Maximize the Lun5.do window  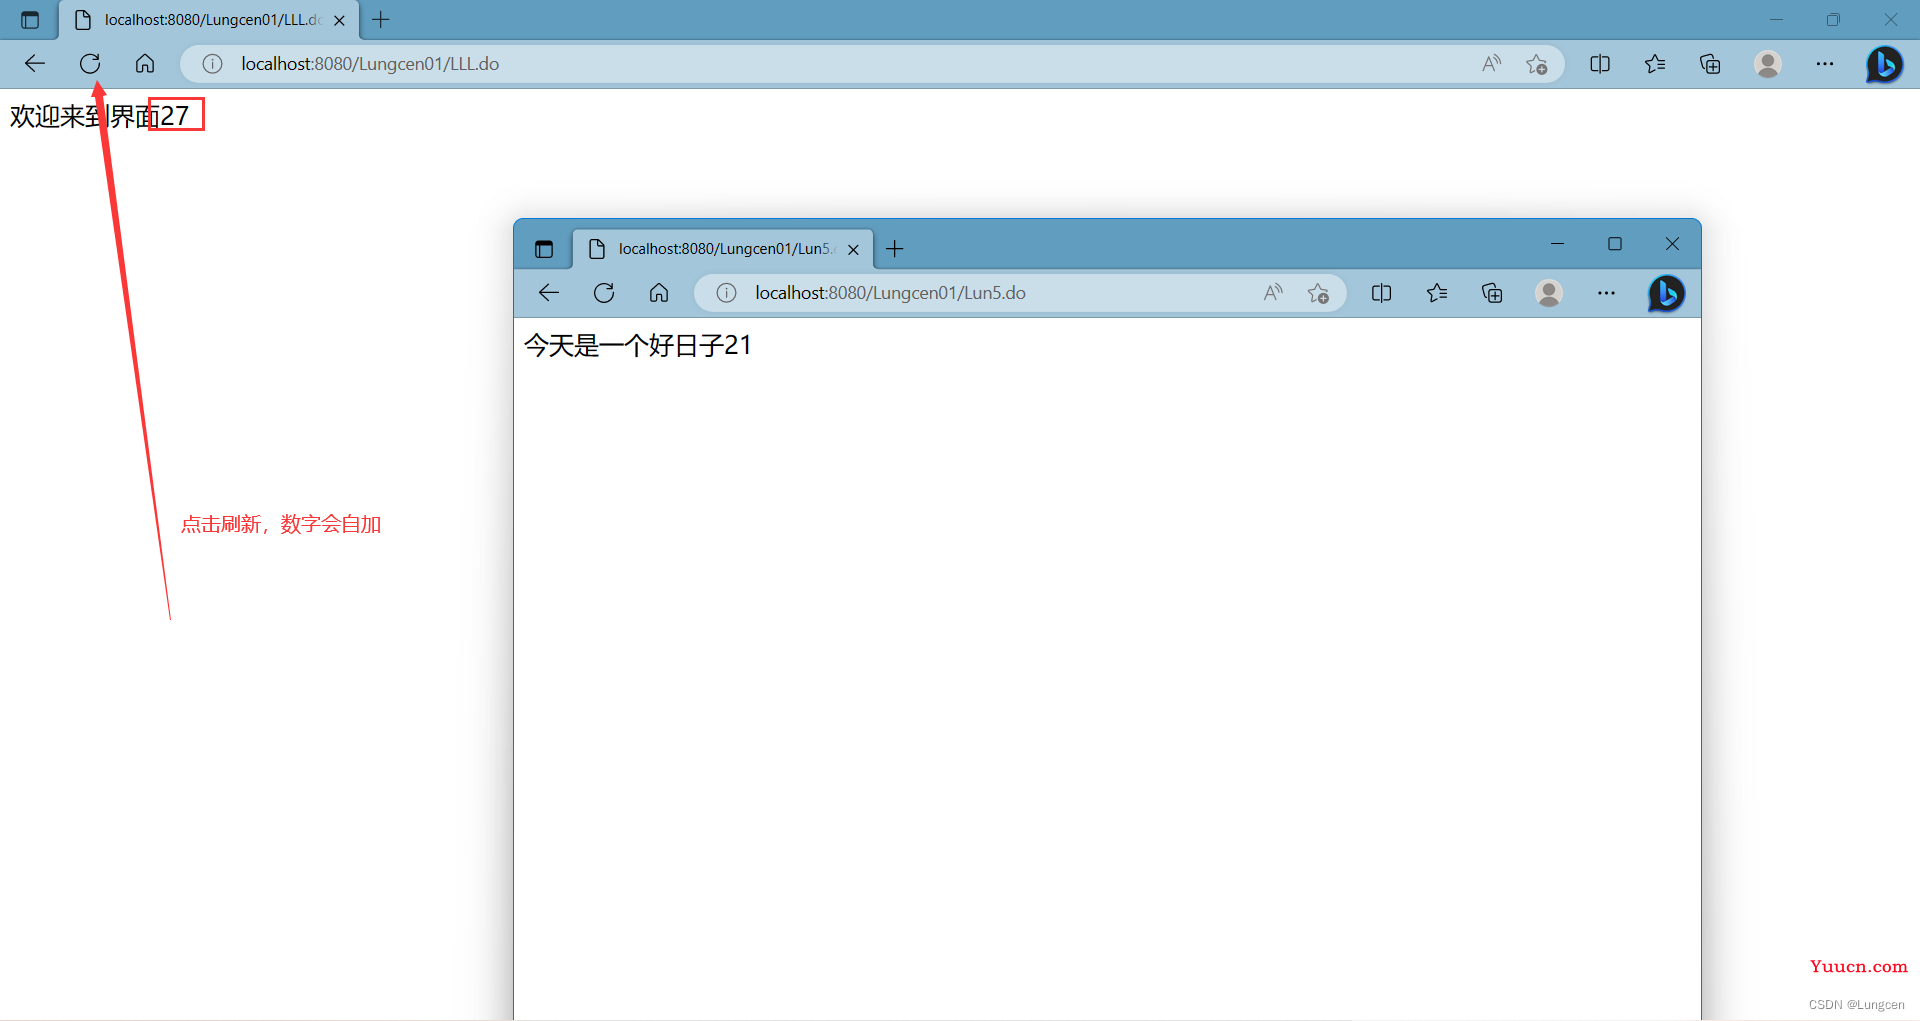point(1615,244)
